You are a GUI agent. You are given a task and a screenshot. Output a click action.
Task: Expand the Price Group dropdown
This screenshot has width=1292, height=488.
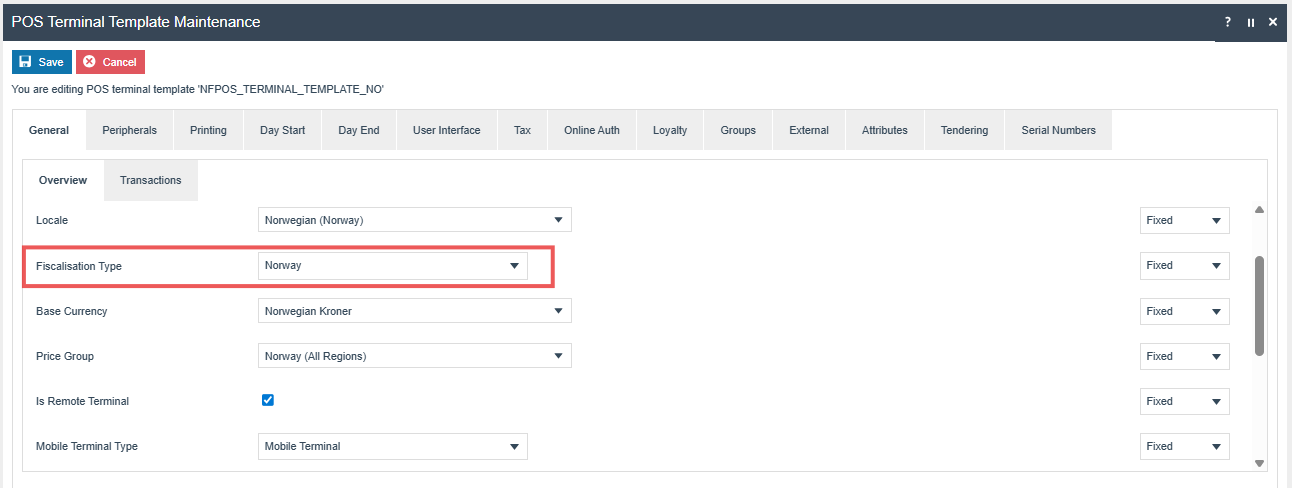pyautogui.click(x=415, y=356)
